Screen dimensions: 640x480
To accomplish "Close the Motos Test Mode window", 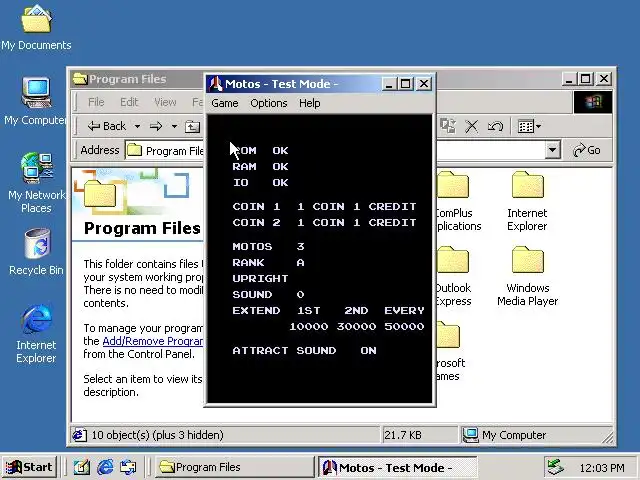I will coord(424,84).
